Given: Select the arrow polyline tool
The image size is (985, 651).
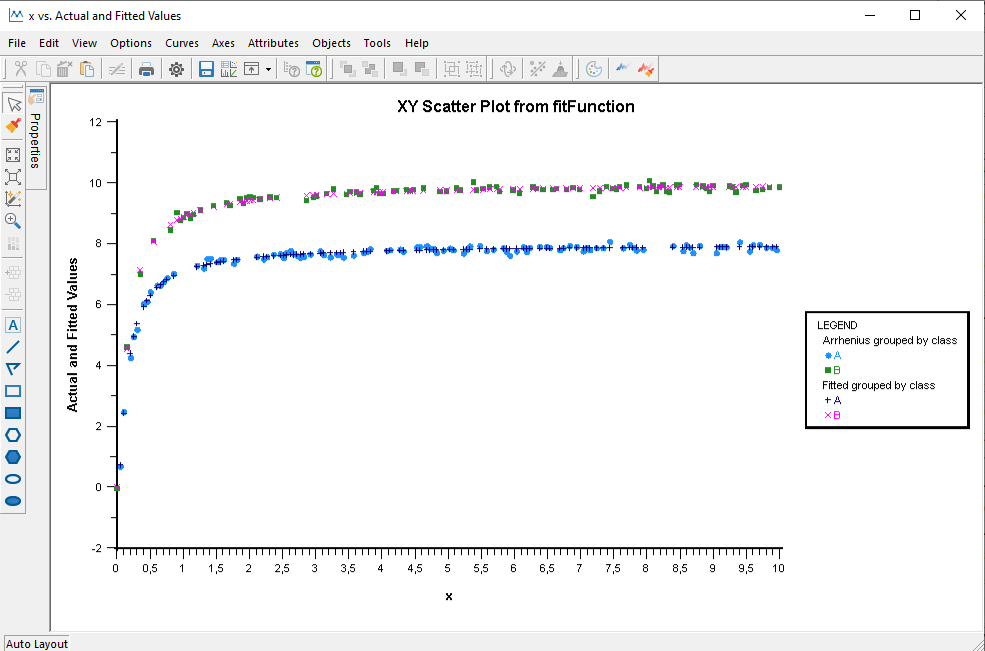Looking at the screenshot, I should point(13,369).
